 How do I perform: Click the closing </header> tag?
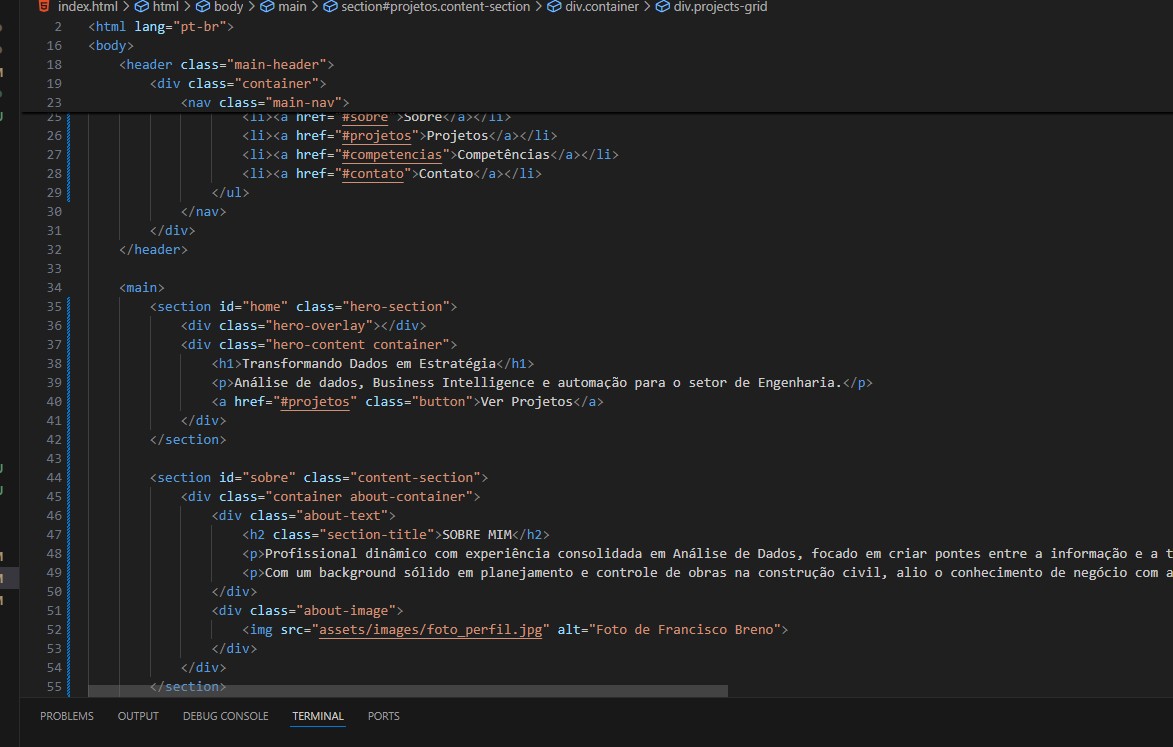click(153, 249)
